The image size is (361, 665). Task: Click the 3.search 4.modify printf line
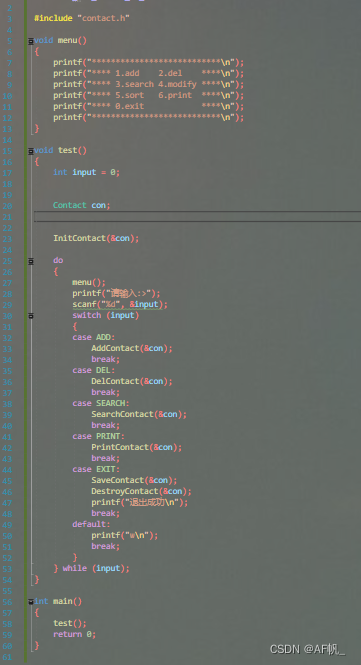coord(148,84)
